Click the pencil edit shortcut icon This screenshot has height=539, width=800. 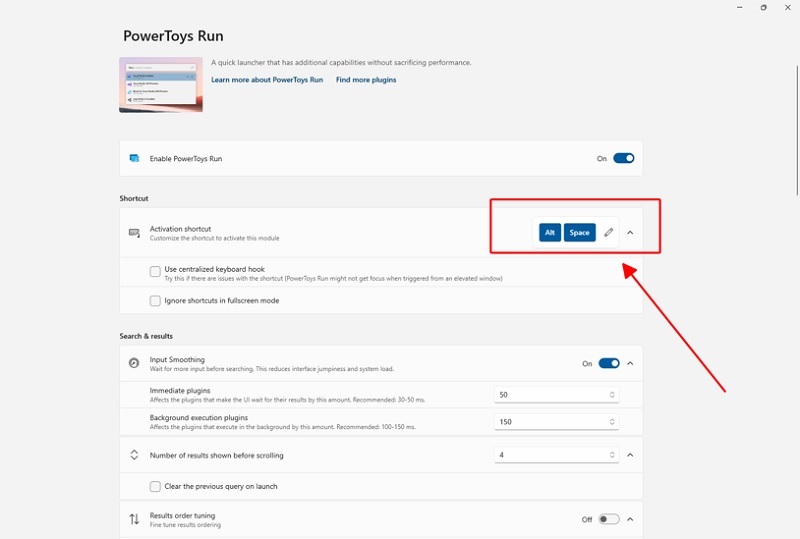(x=608, y=232)
